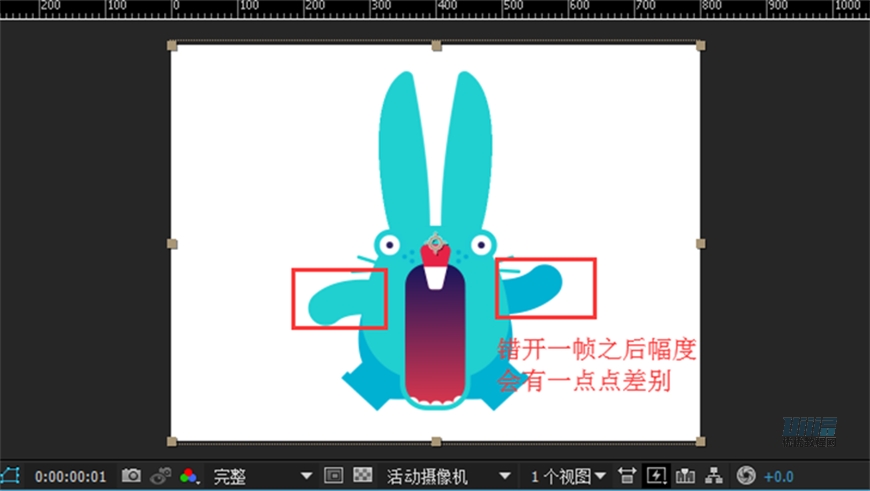This screenshot has width=870, height=491.
Task: Toggle mask and shape path visibility
Action: (x=10, y=476)
